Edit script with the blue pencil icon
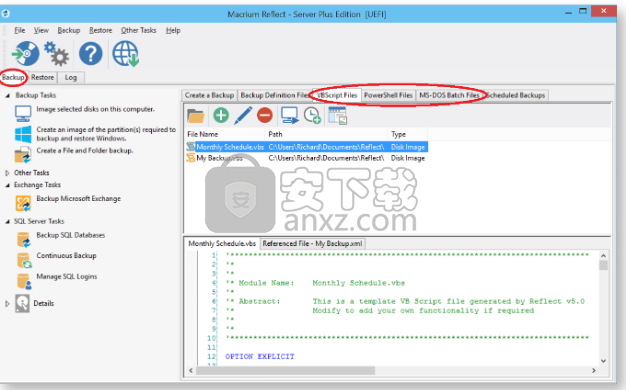626x390 pixels. pos(243,115)
